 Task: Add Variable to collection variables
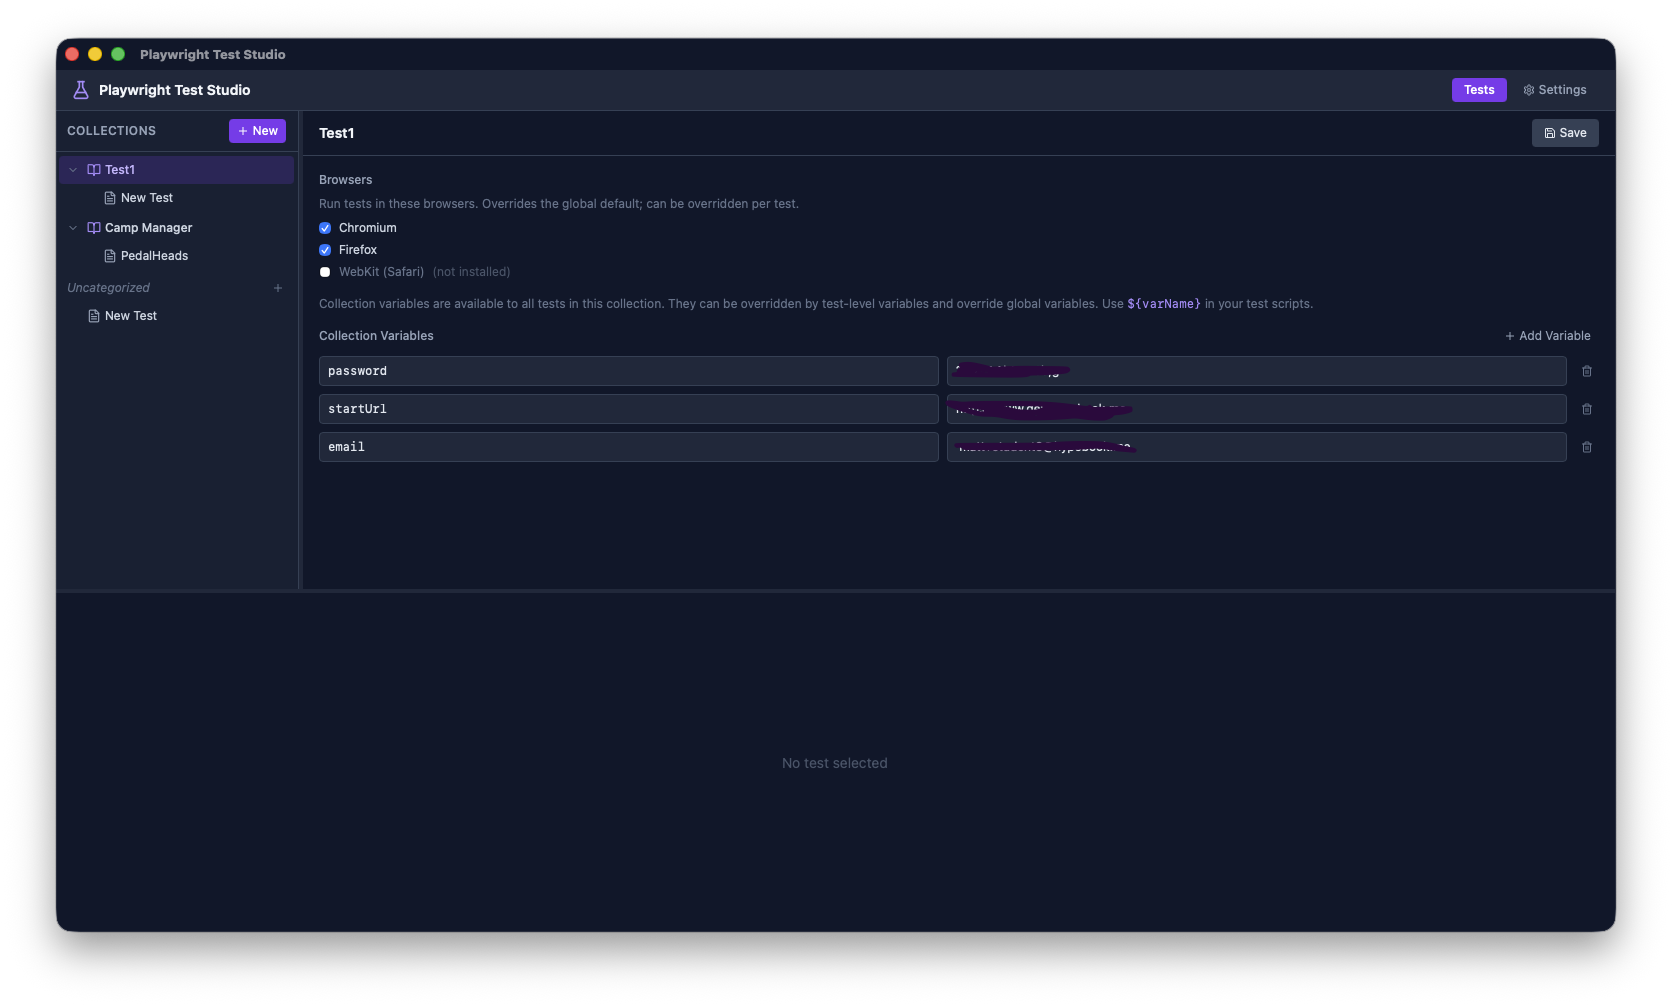1548,336
